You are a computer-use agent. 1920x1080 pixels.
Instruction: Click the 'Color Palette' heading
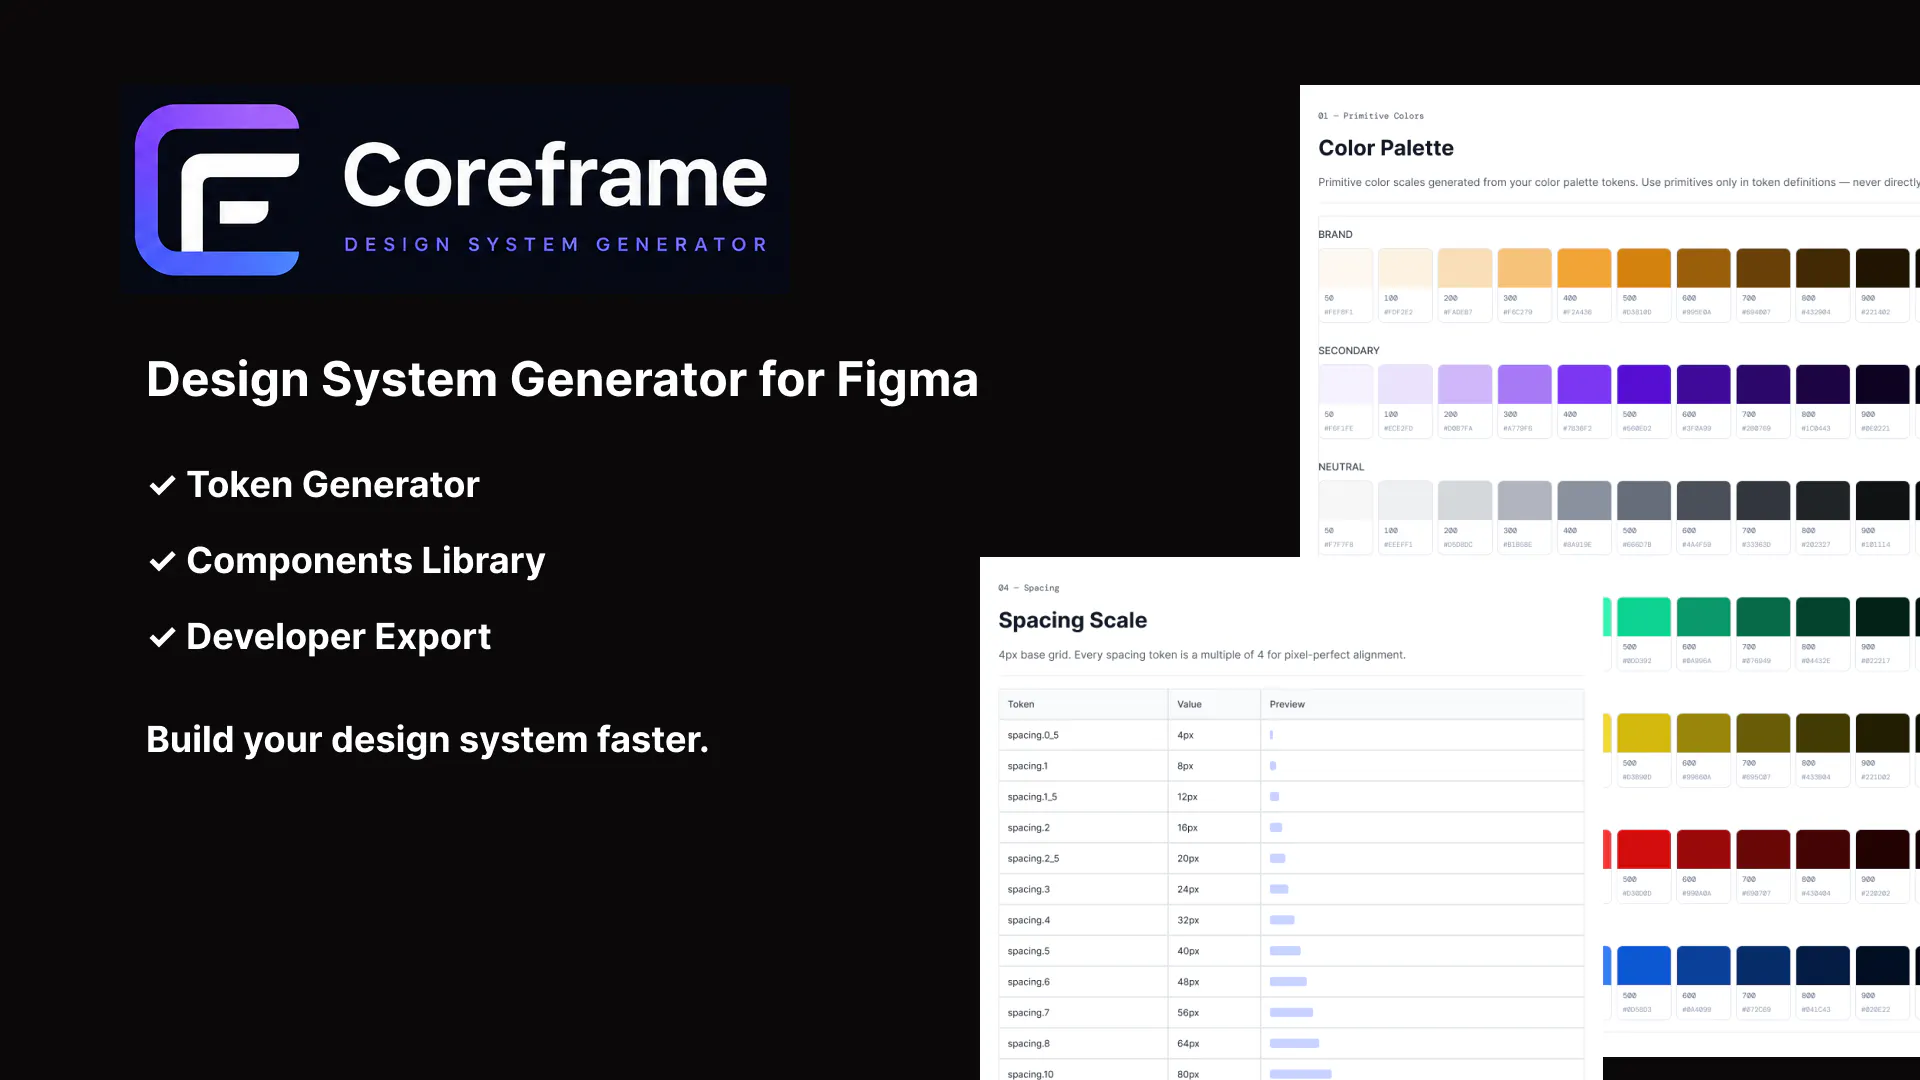click(x=1386, y=148)
